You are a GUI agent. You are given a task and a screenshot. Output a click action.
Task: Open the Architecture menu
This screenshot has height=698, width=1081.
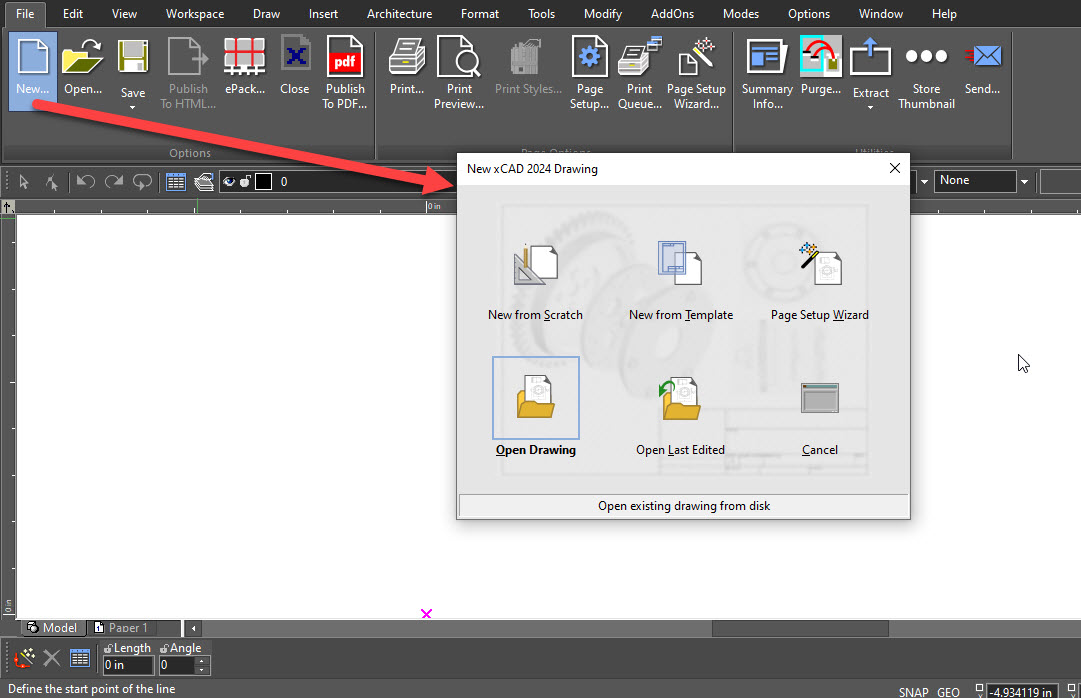pos(399,14)
